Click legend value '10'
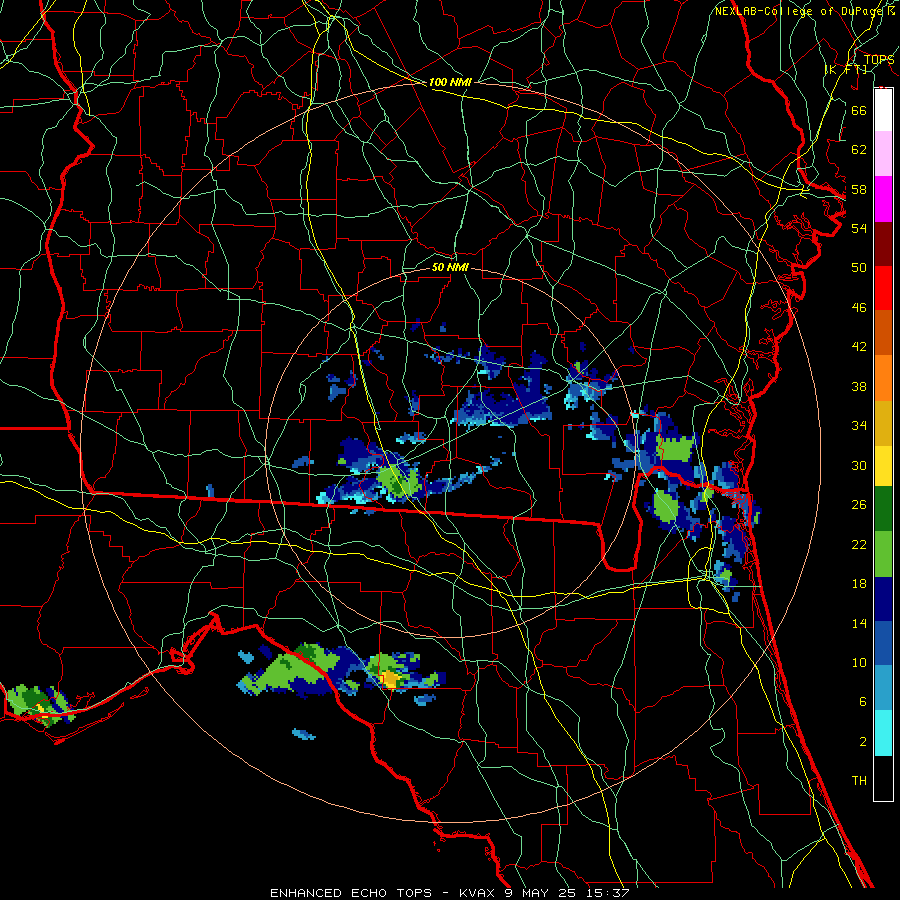900x900 pixels. (859, 663)
